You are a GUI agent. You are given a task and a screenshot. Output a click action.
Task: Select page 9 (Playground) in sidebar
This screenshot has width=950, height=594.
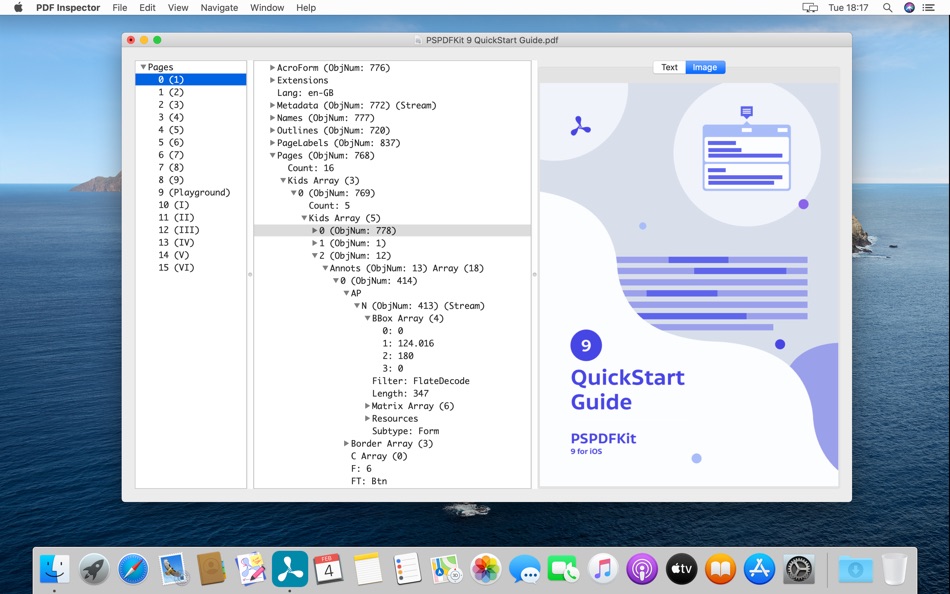(x=191, y=192)
